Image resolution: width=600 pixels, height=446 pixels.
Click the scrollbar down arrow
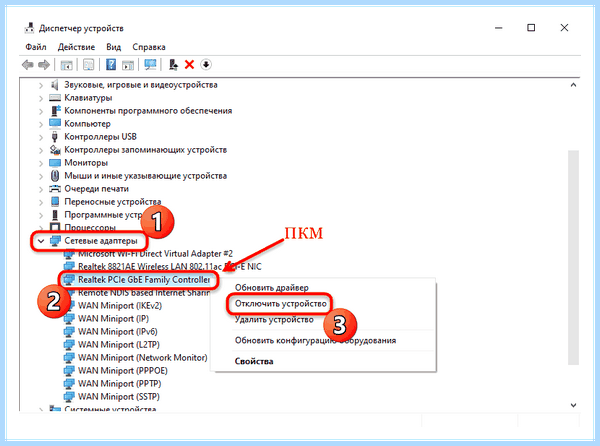tap(573, 405)
